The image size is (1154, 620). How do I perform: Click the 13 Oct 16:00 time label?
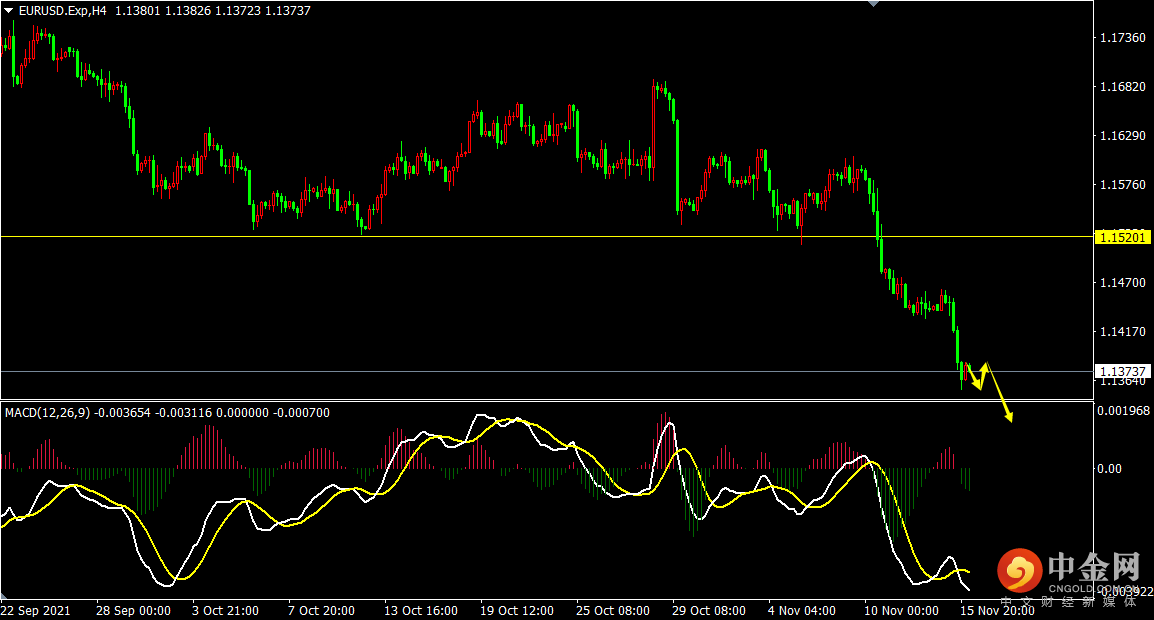(x=421, y=610)
